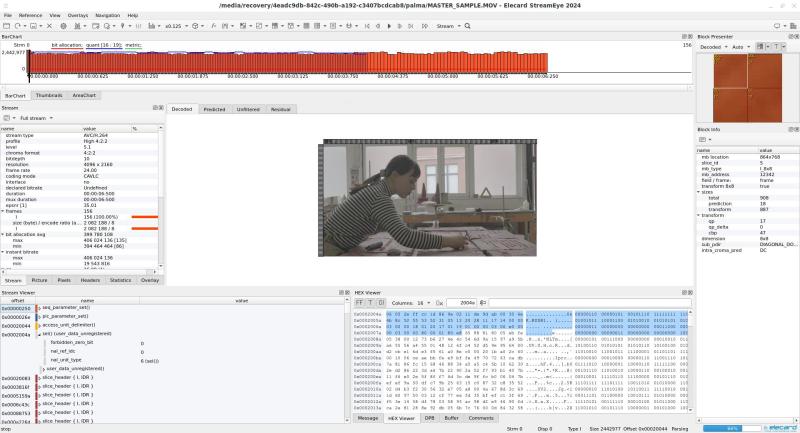Open the Block Info view options icon

tap(703, 140)
